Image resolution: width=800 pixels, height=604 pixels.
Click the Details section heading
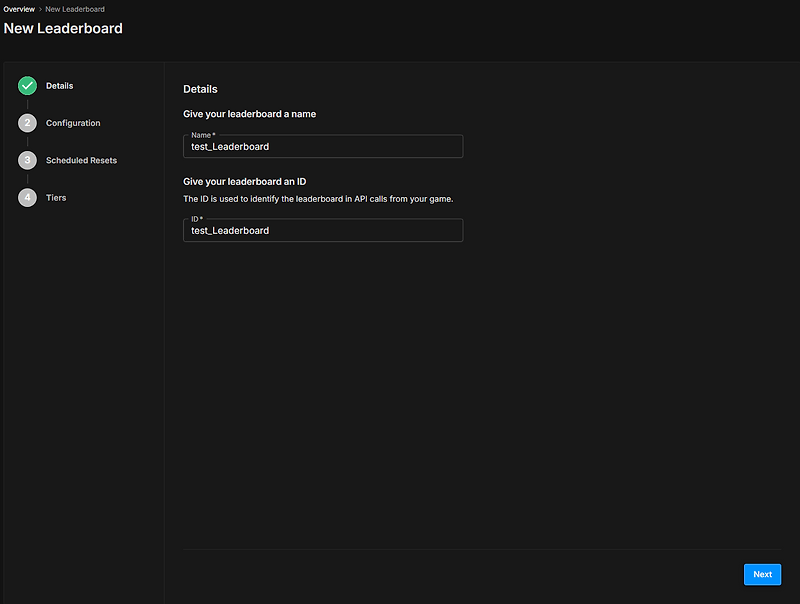click(x=200, y=89)
